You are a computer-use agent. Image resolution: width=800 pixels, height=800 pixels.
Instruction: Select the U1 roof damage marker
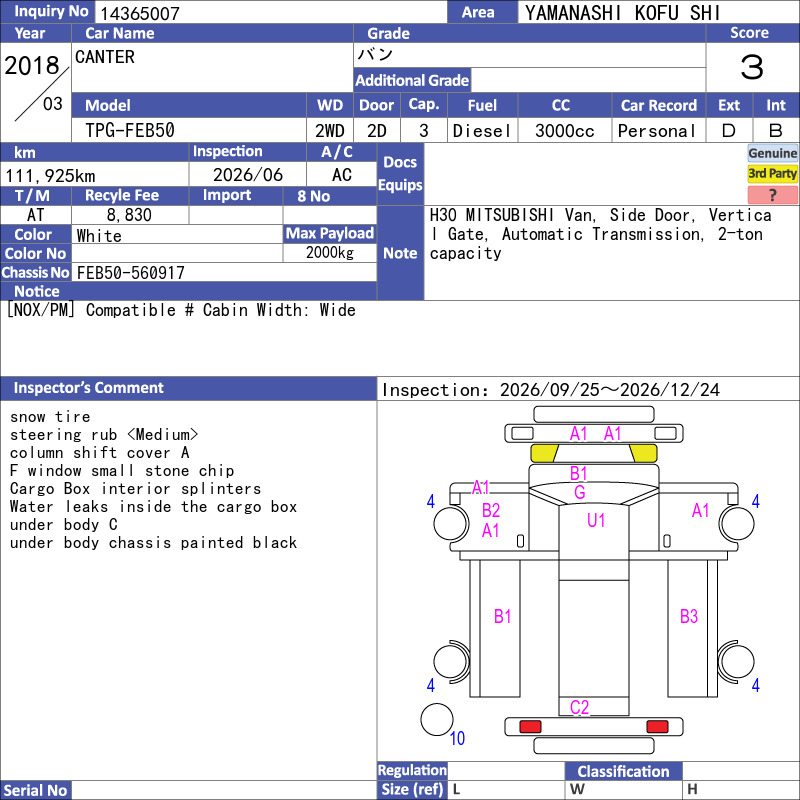tap(595, 520)
